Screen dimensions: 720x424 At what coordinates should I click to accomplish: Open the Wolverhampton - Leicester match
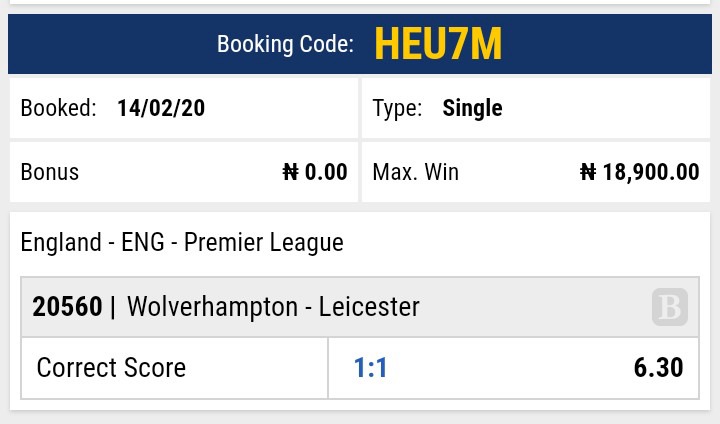click(273, 307)
